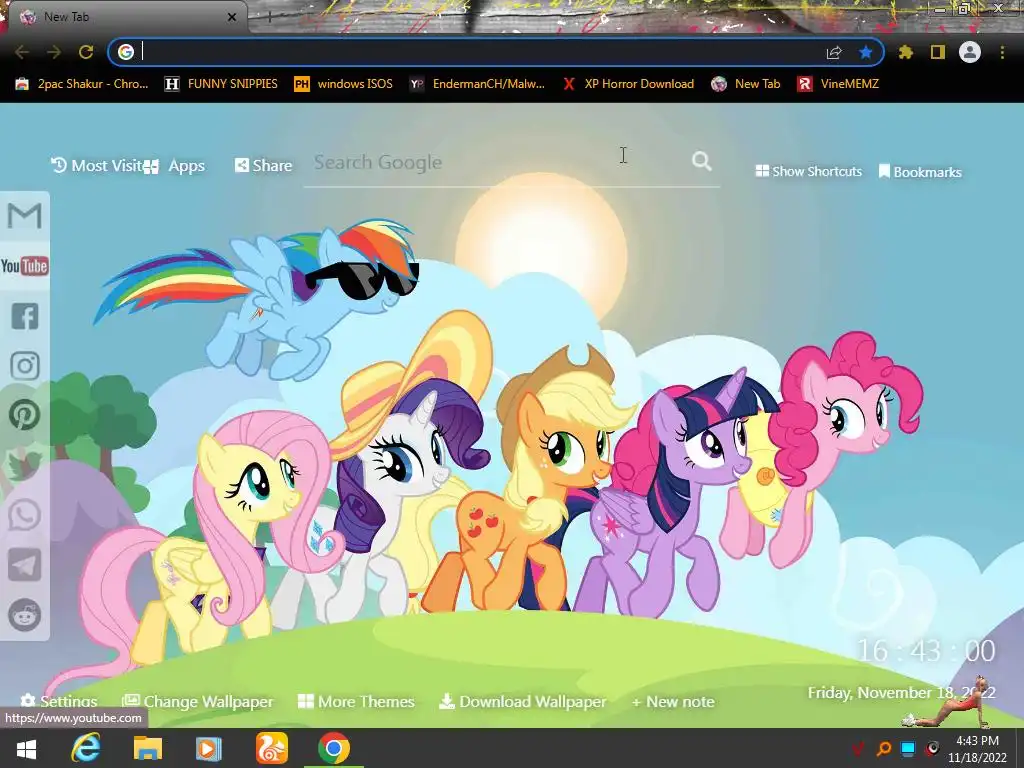Image resolution: width=1024 pixels, height=768 pixels.
Task: Open UC Browser taskbar icon
Action: [271, 748]
